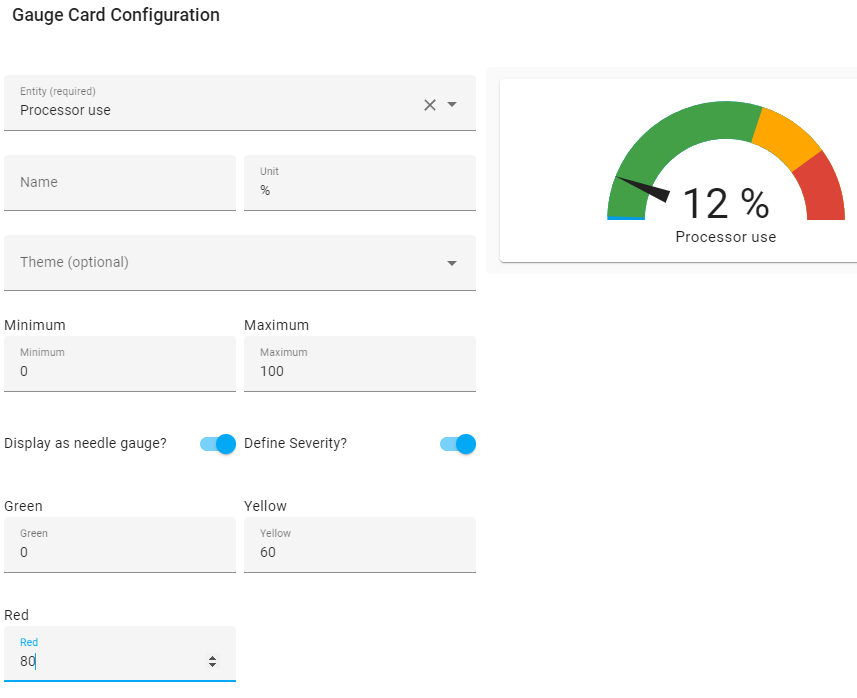
Task: Click the 12 % gauge reading
Action: pyautogui.click(x=726, y=203)
